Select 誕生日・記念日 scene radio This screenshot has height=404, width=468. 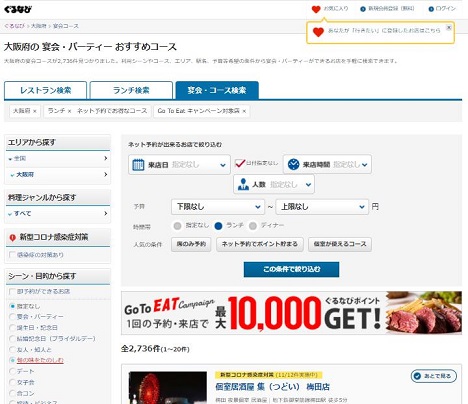click(12, 328)
